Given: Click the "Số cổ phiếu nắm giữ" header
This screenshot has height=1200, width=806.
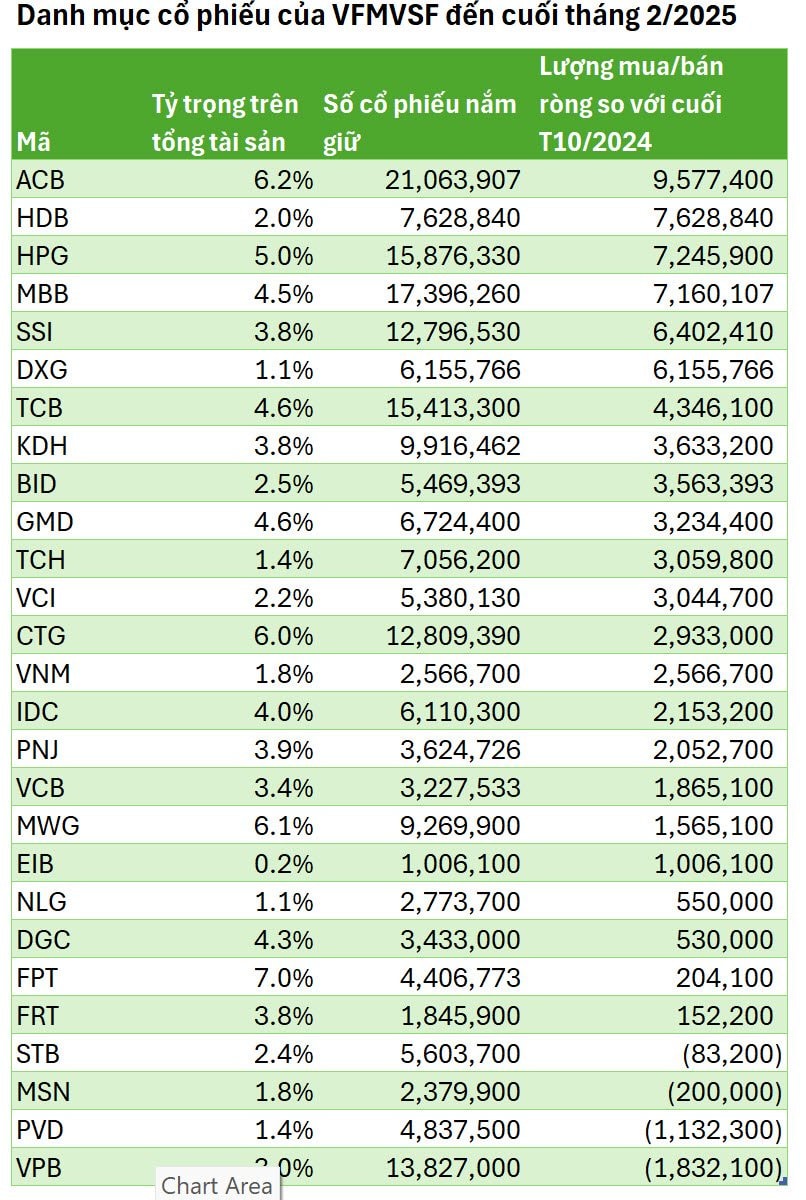Looking at the screenshot, I should (420, 123).
